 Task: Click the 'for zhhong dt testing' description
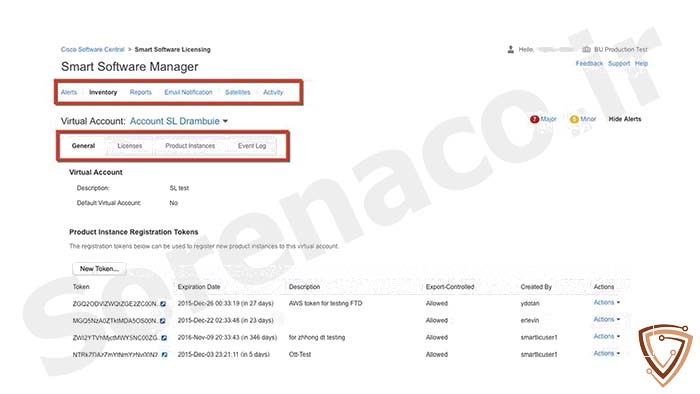pyautogui.click(x=317, y=337)
